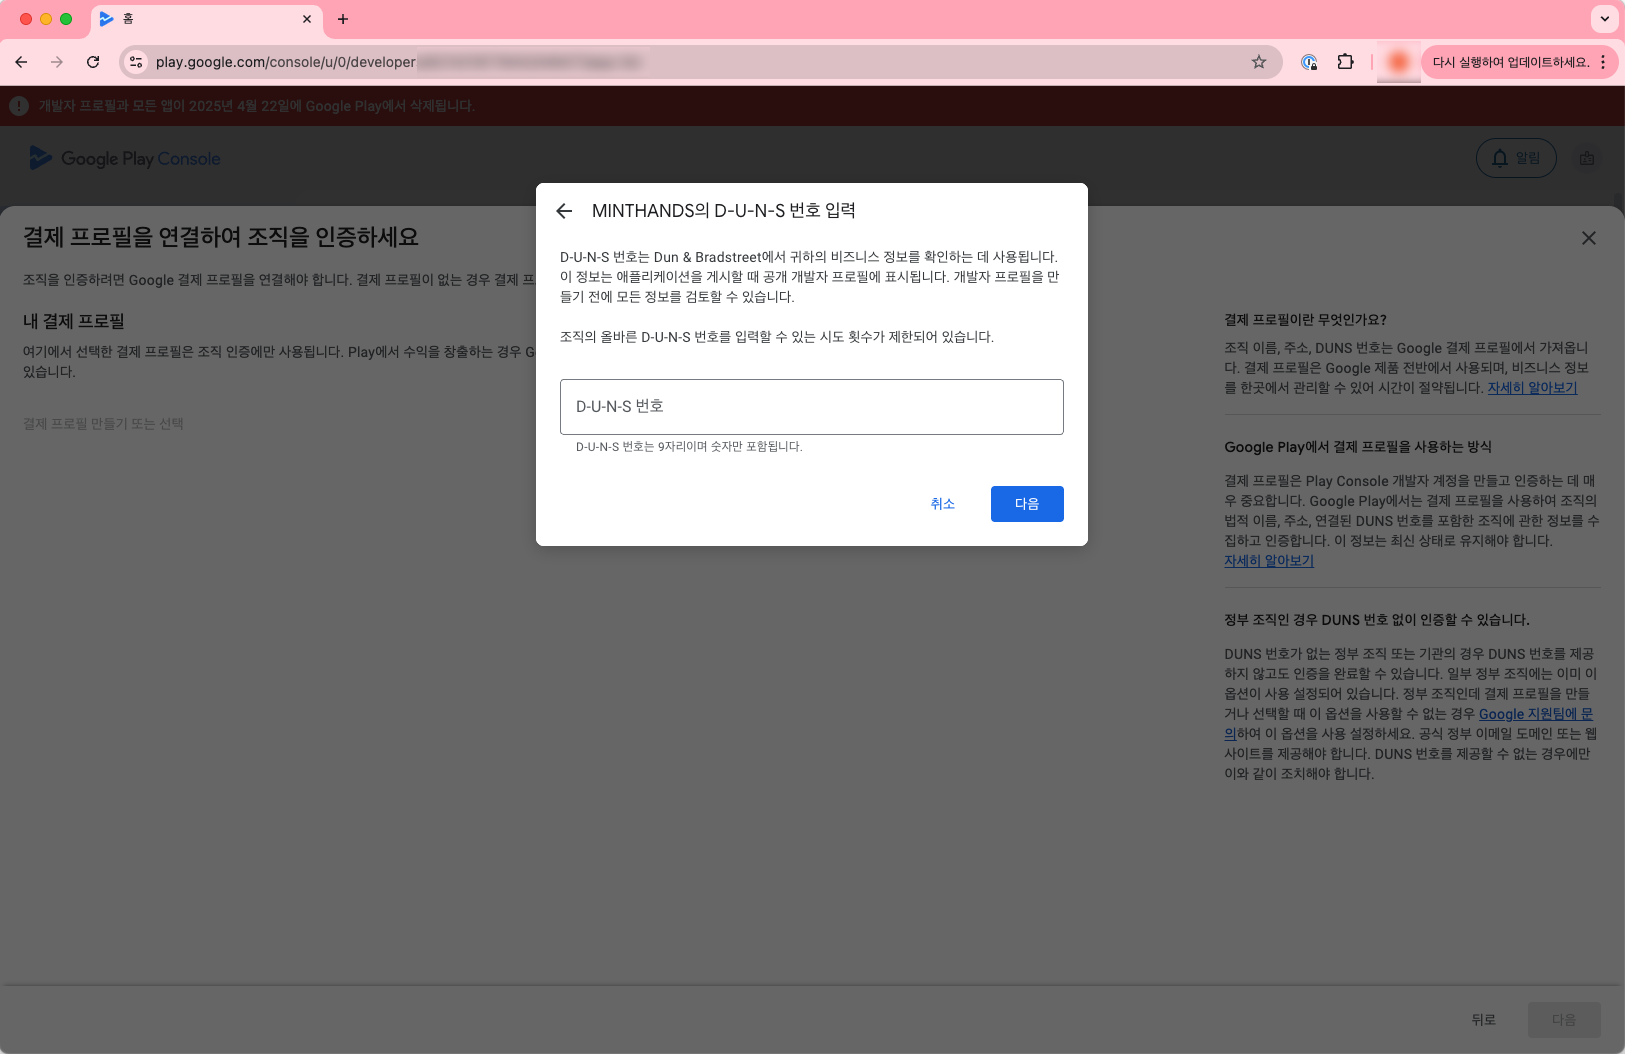
Task: Click the heading 결제 프로필이란 무엇인가요?
Action: (x=1305, y=320)
